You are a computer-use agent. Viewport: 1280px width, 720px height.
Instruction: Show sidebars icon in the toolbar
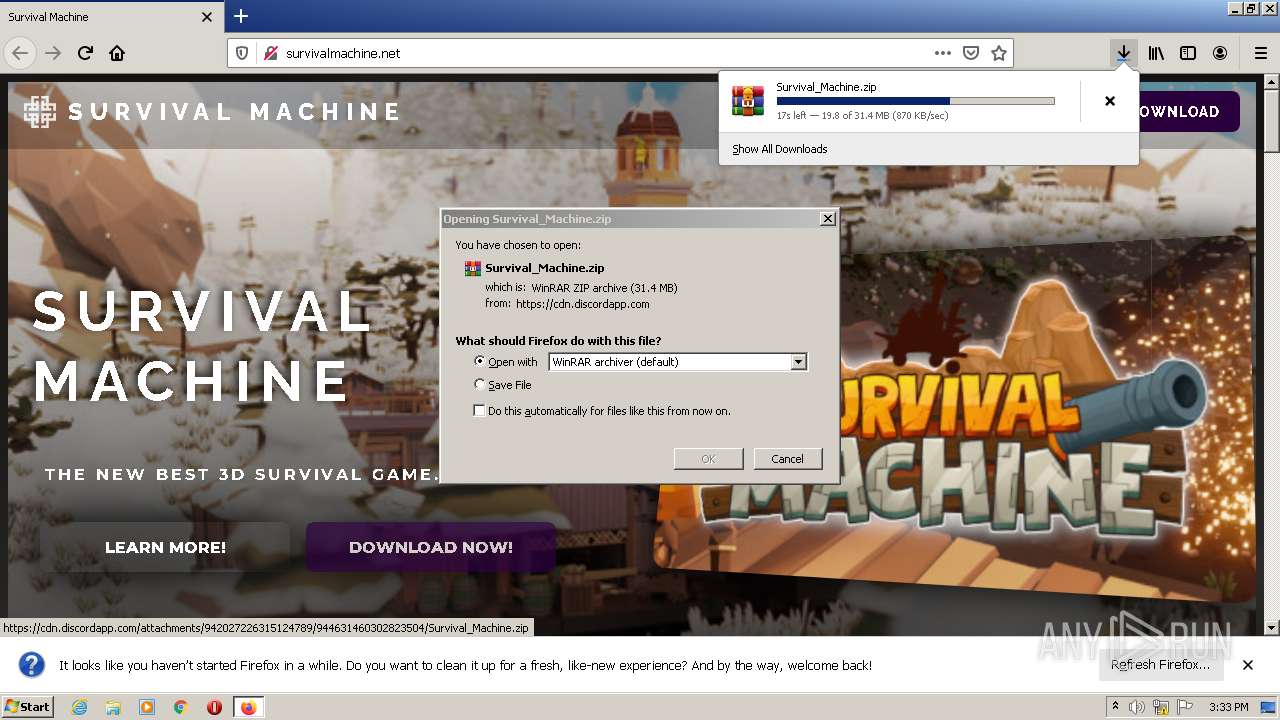click(1188, 53)
